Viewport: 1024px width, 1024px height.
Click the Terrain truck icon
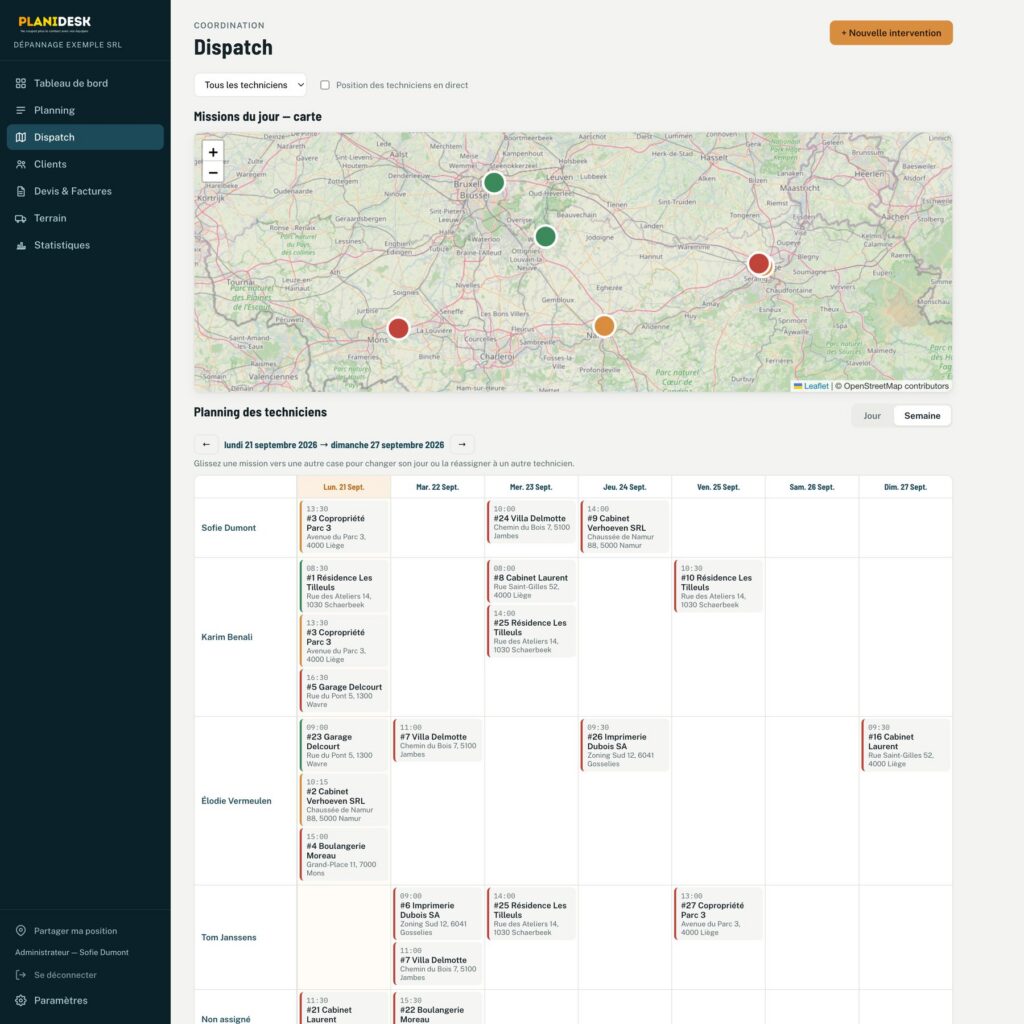tap(21, 218)
